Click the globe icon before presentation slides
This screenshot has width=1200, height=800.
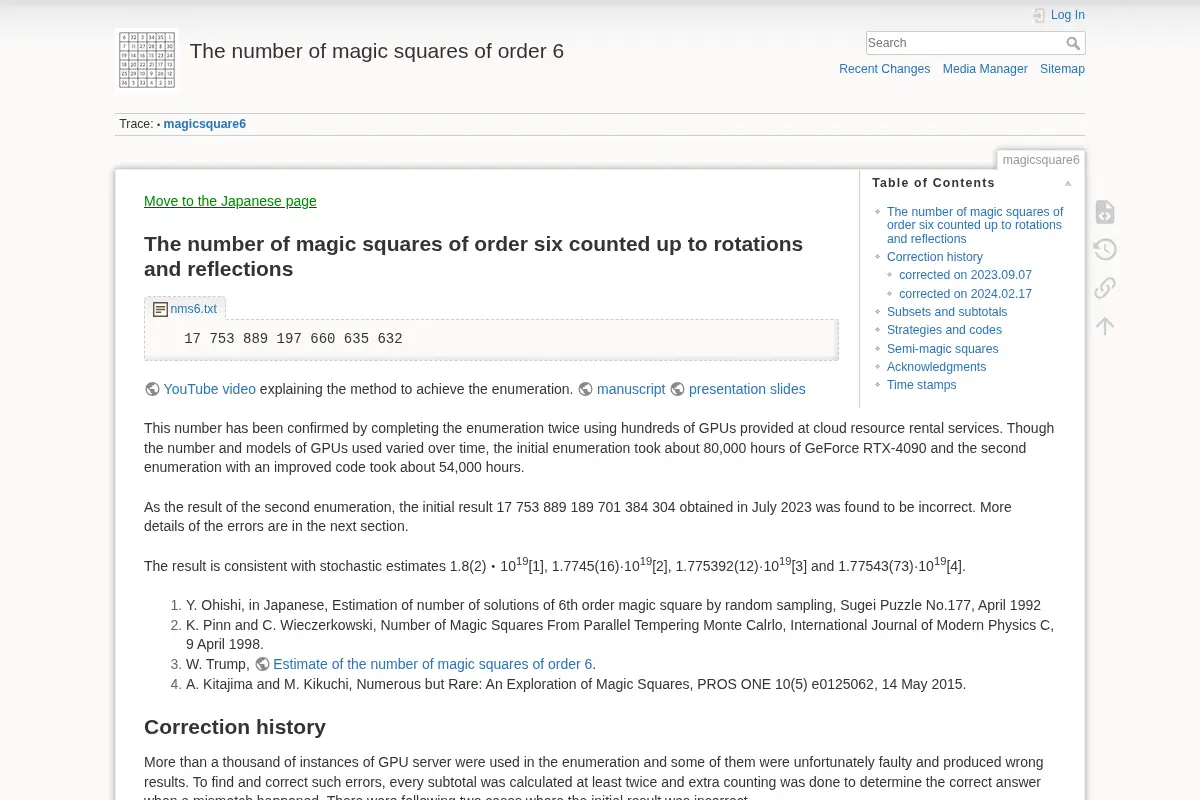click(678, 389)
